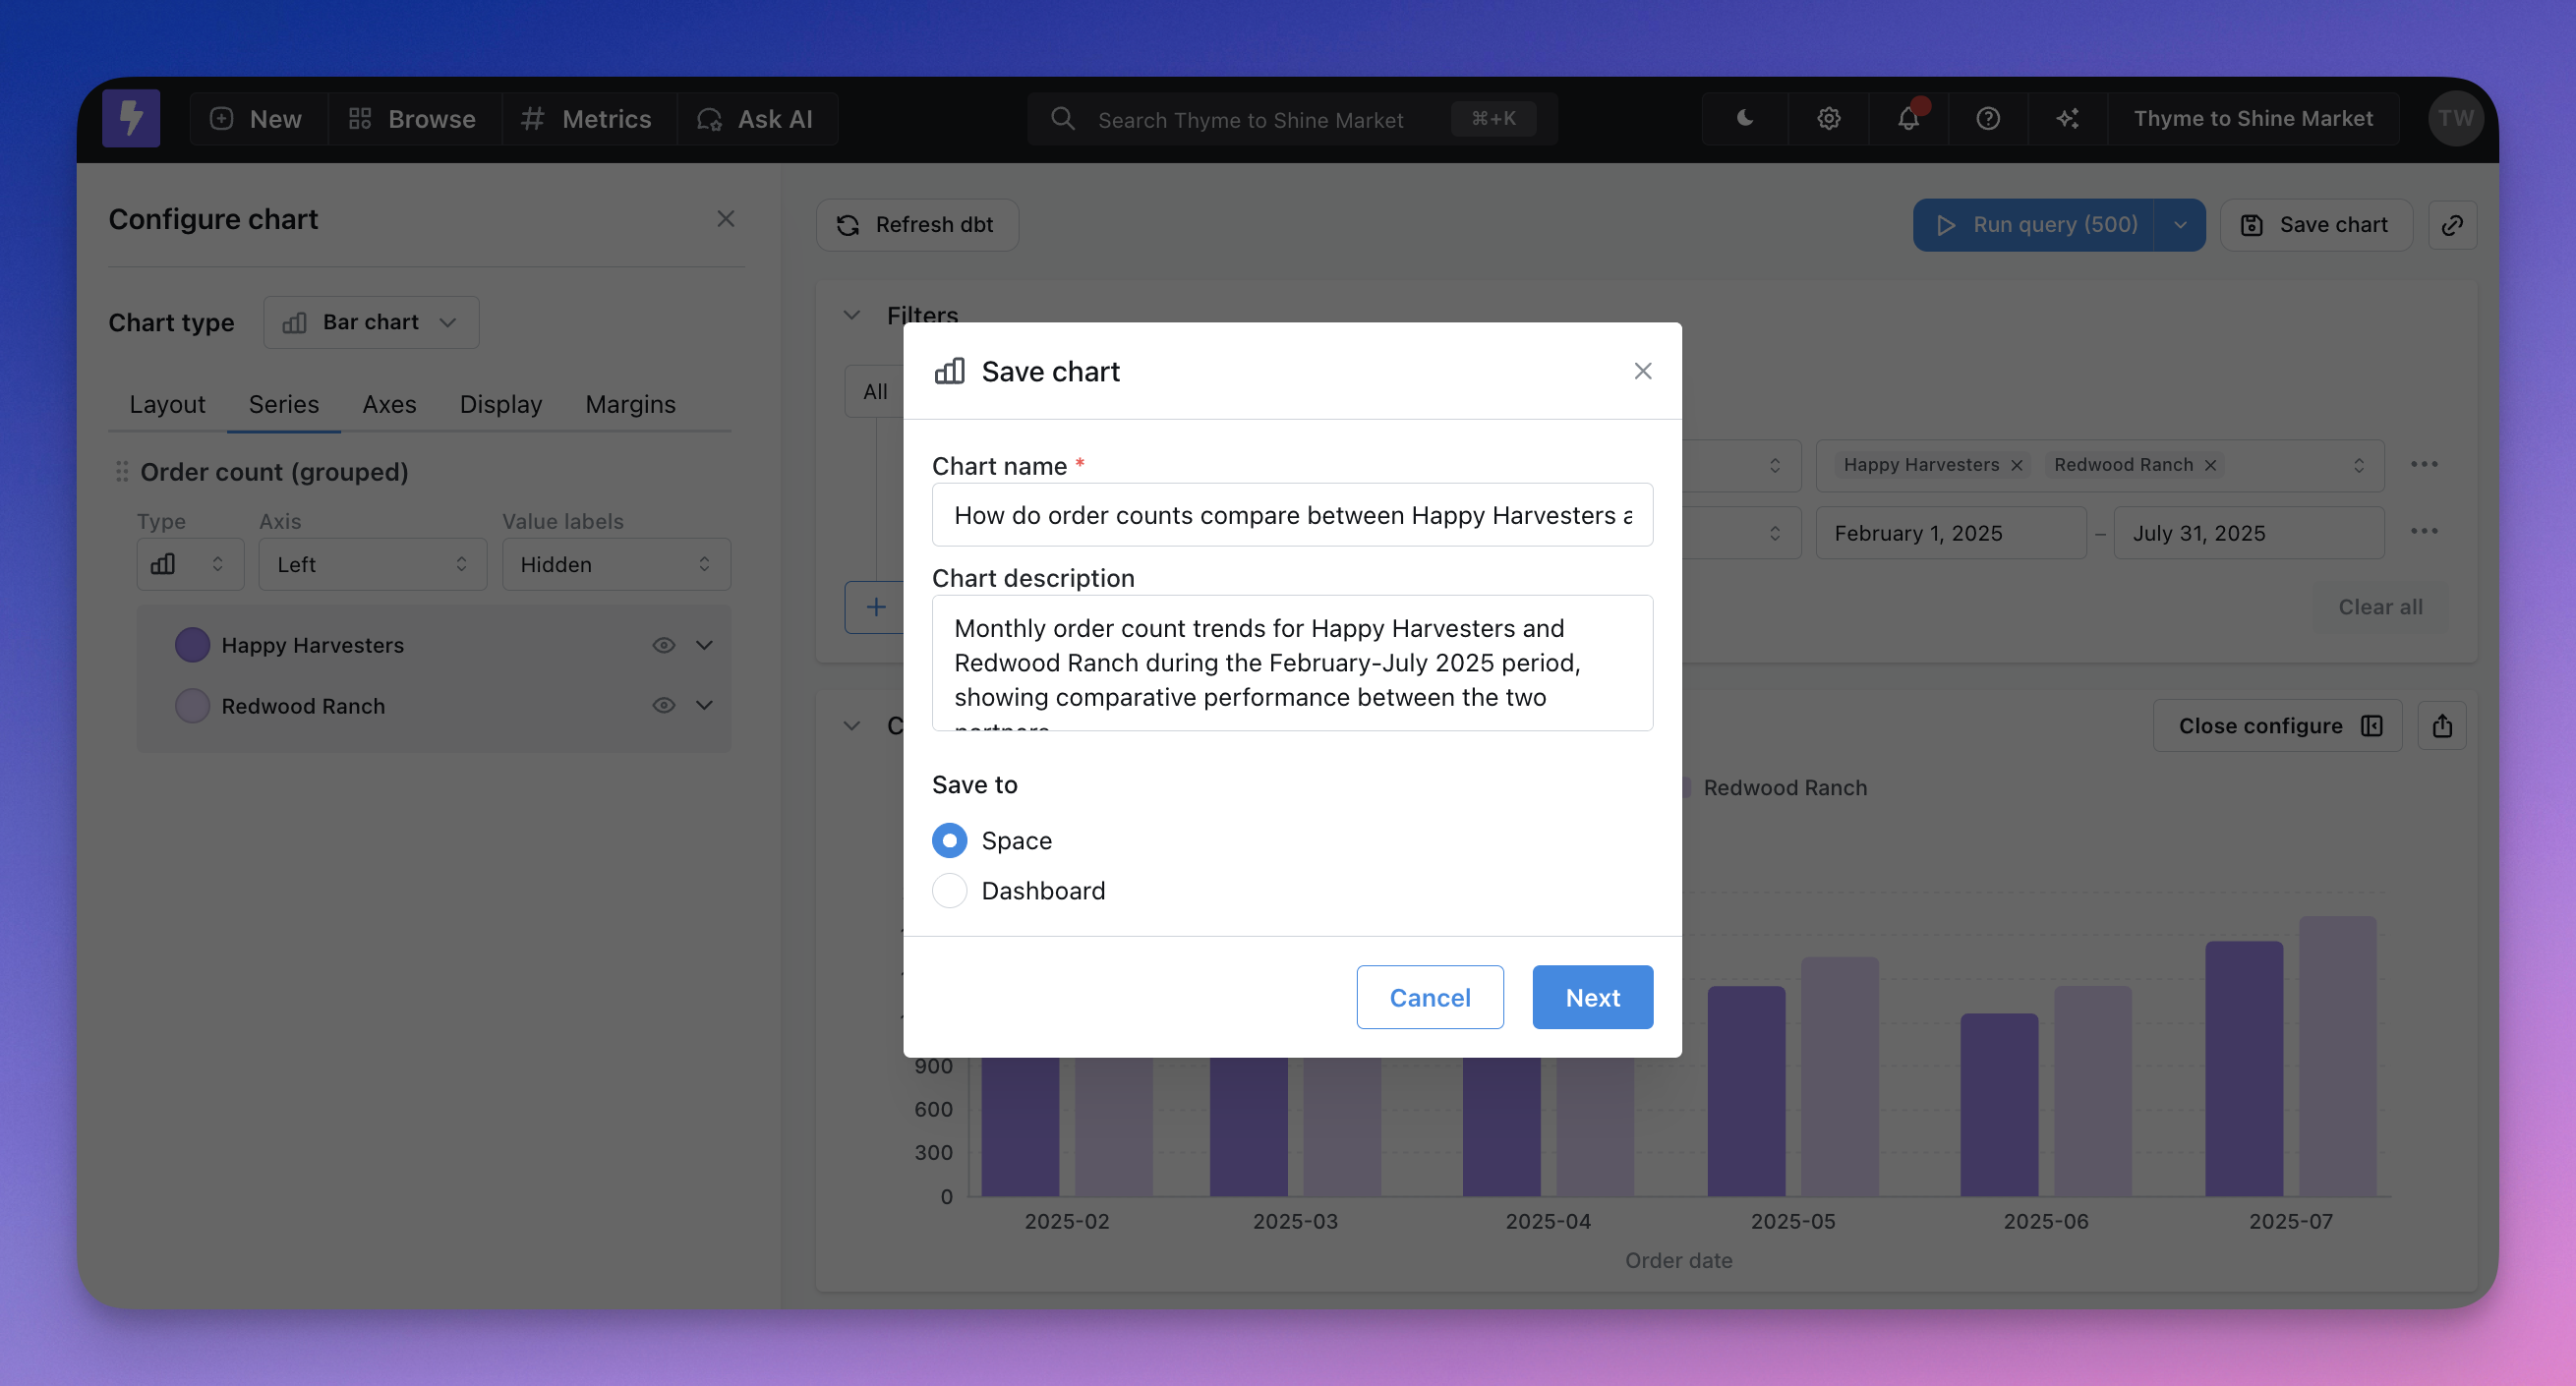
Task: Hide the Happy Harvesters series
Action: point(663,645)
